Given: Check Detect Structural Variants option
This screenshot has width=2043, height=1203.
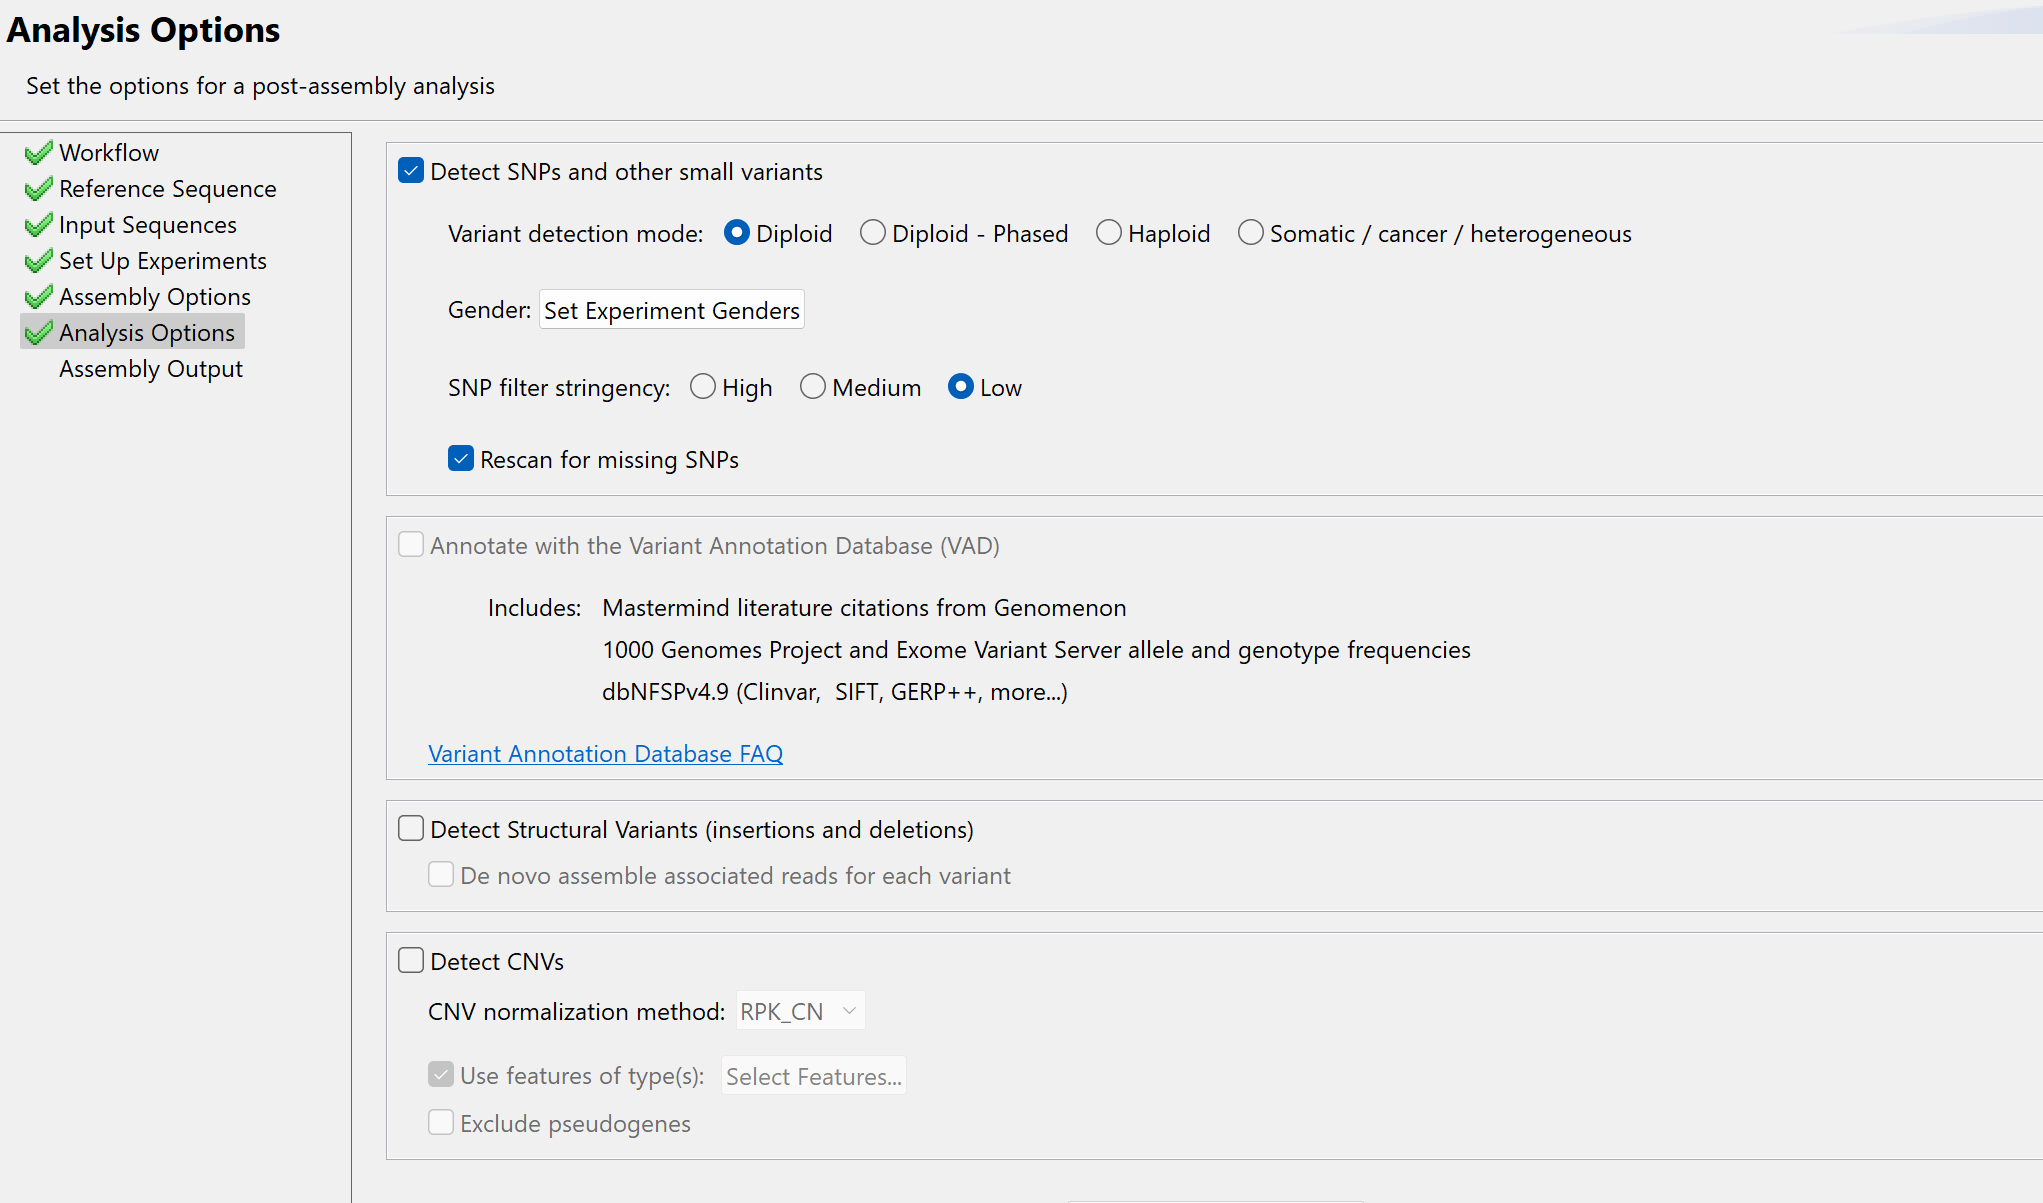Looking at the screenshot, I should 411,828.
